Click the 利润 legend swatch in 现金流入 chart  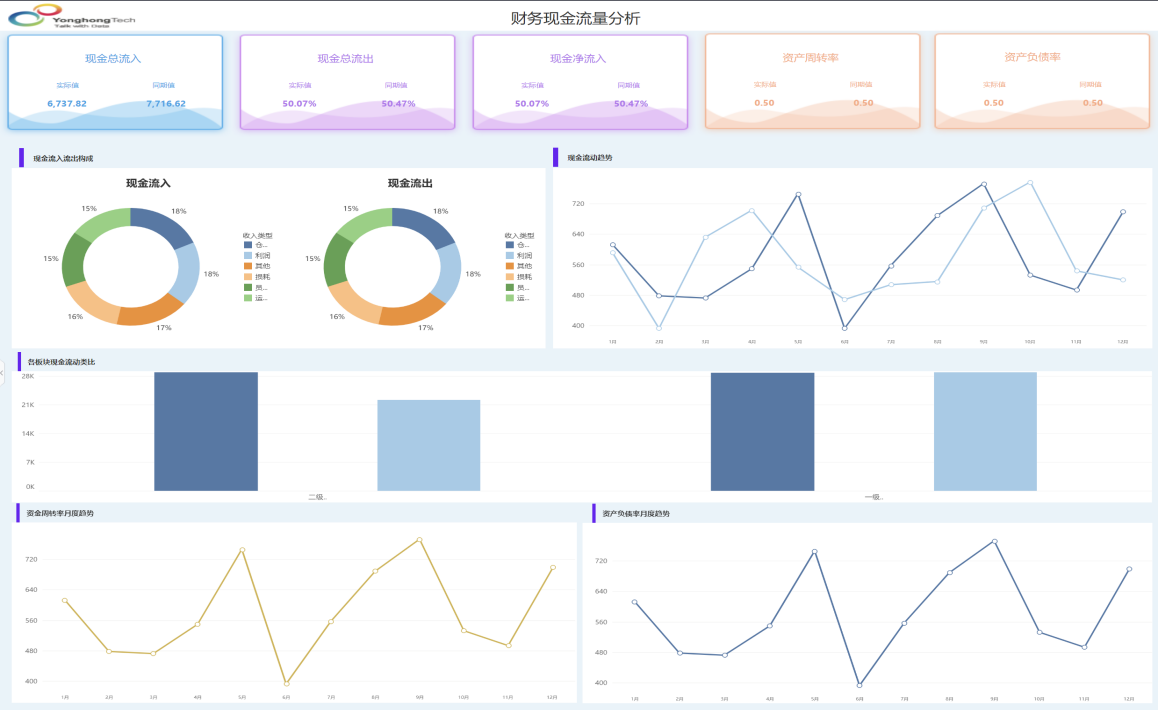point(248,255)
